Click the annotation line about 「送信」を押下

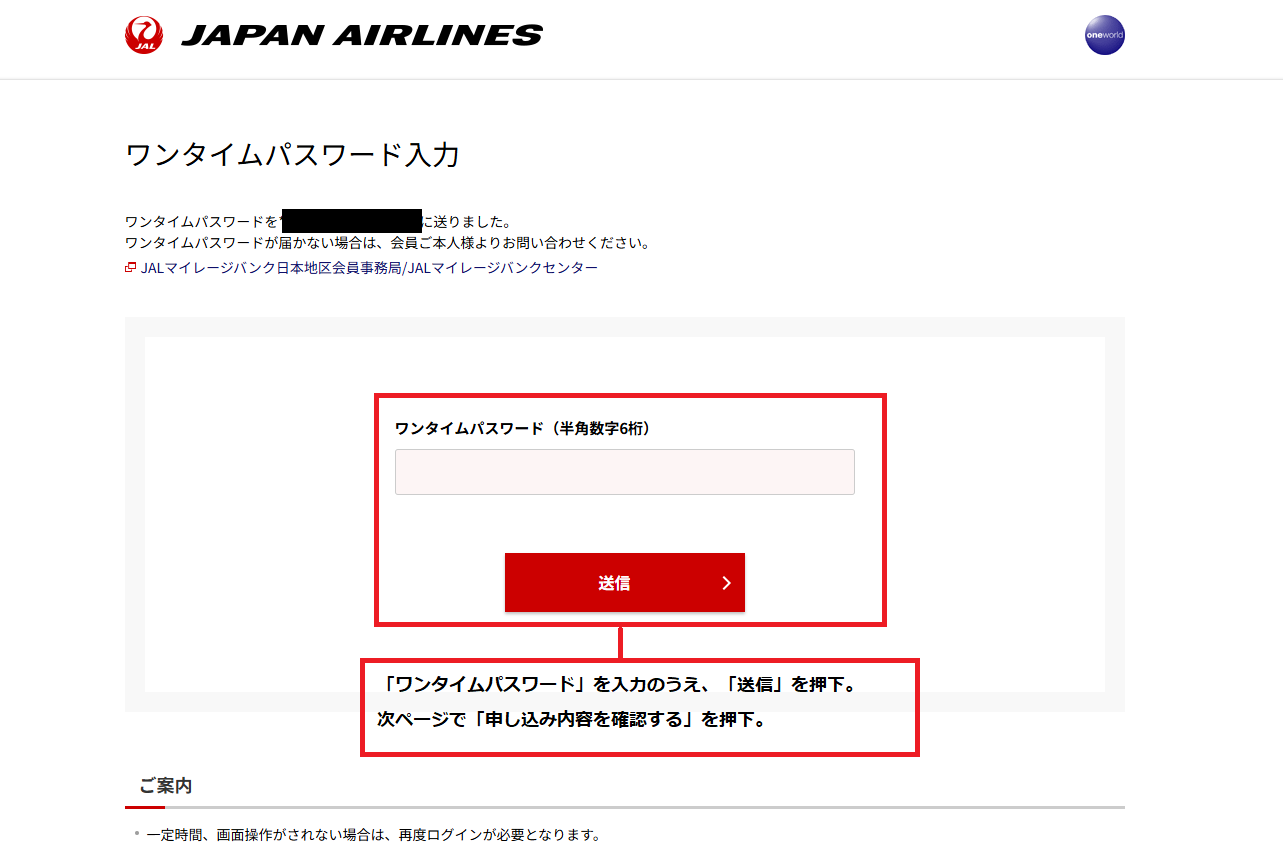point(620,686)
